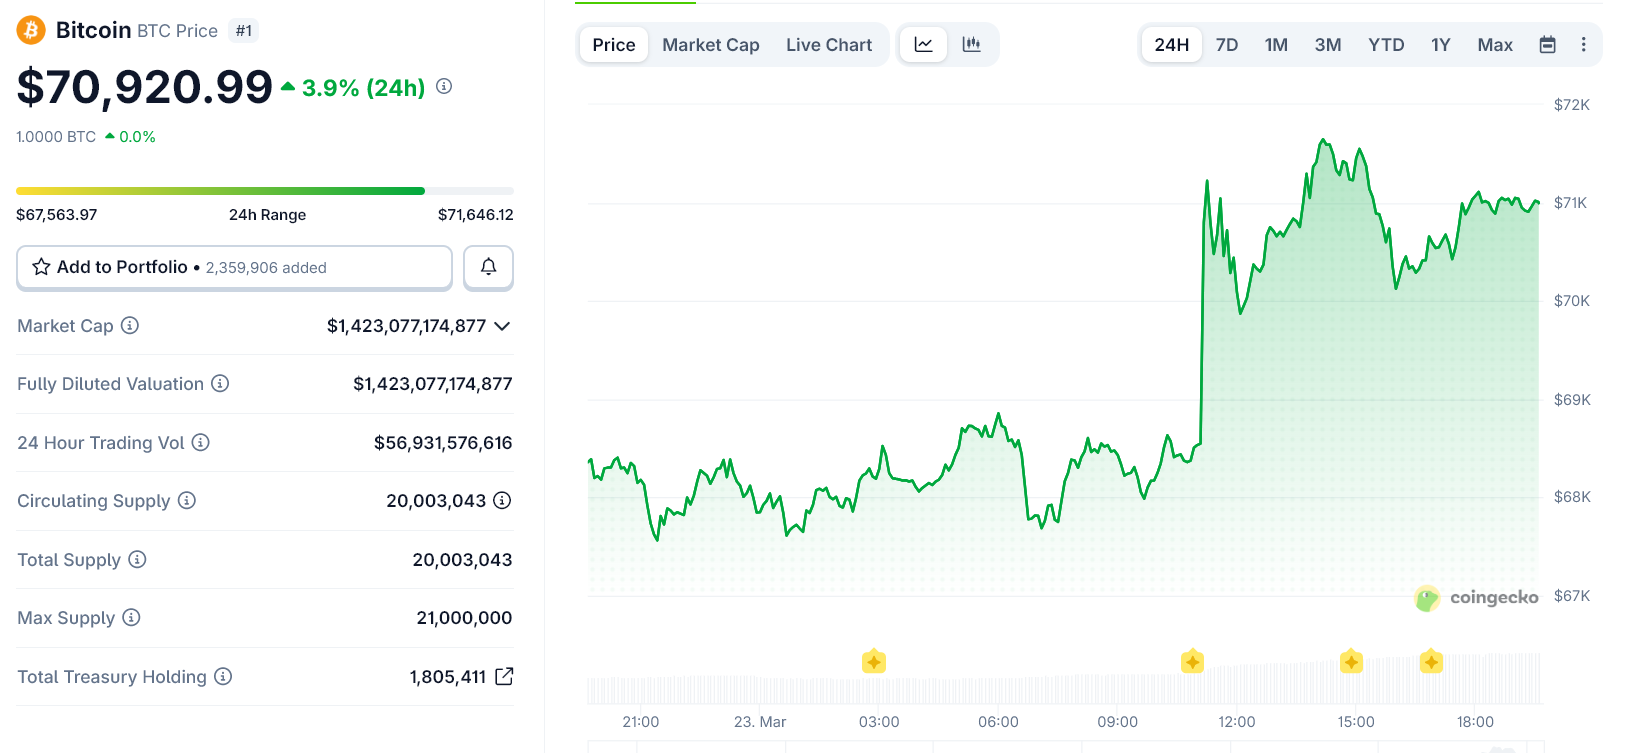This screenshot has width=1646, height=753.
Task: Click the news marker near 03:00
Action: pos(874,662)
